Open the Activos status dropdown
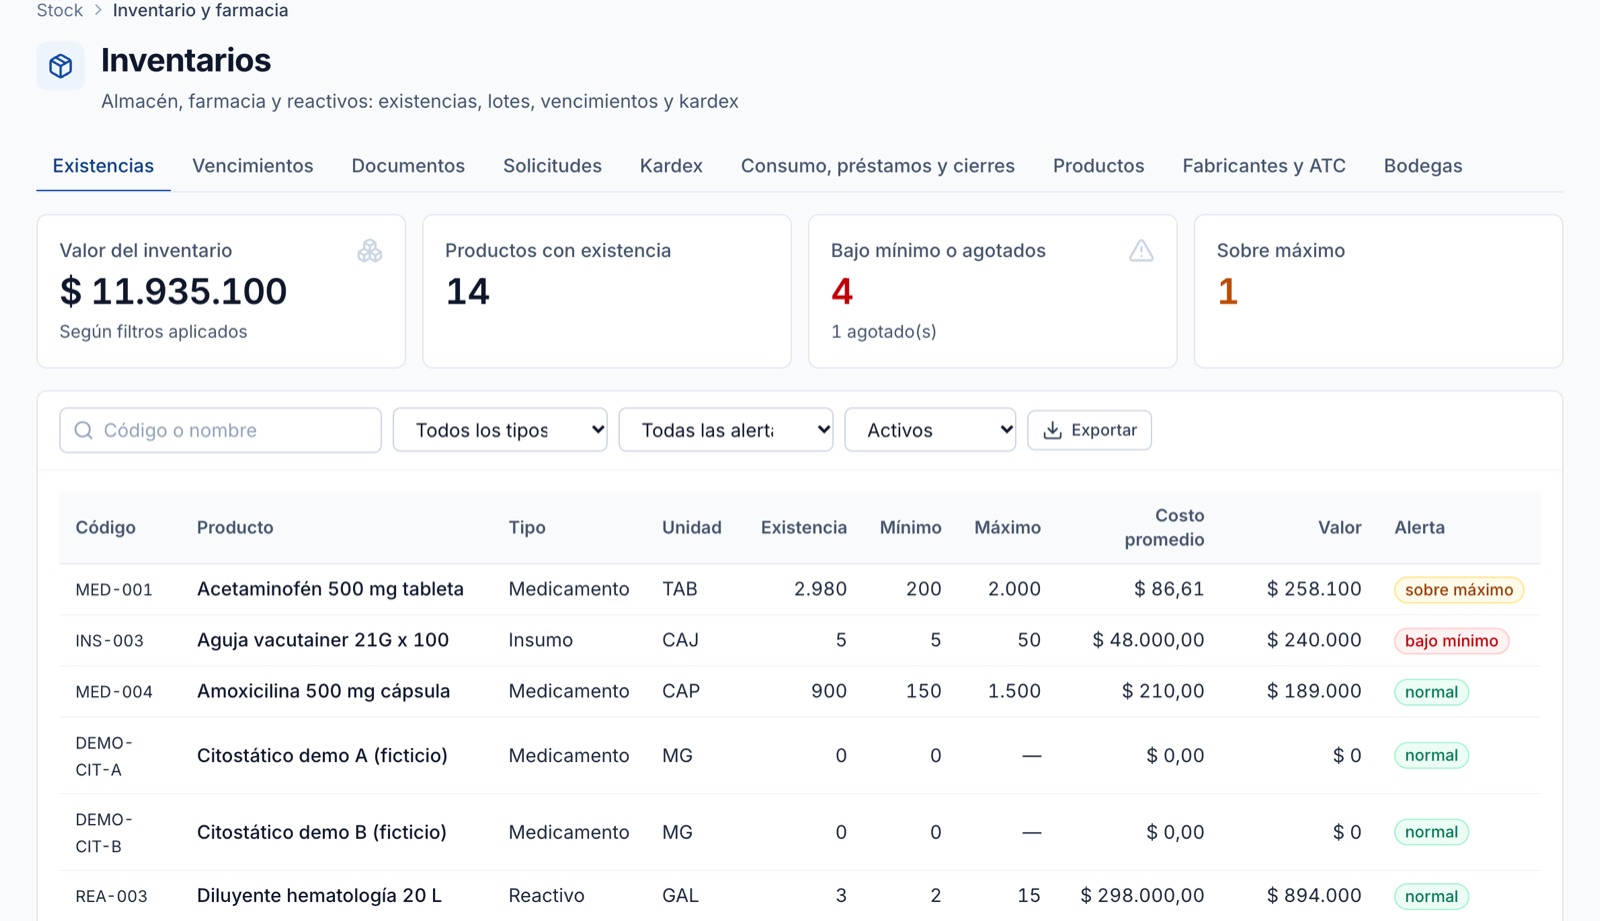The height and width of the screenshot is (921, 1600). [930, 430]
